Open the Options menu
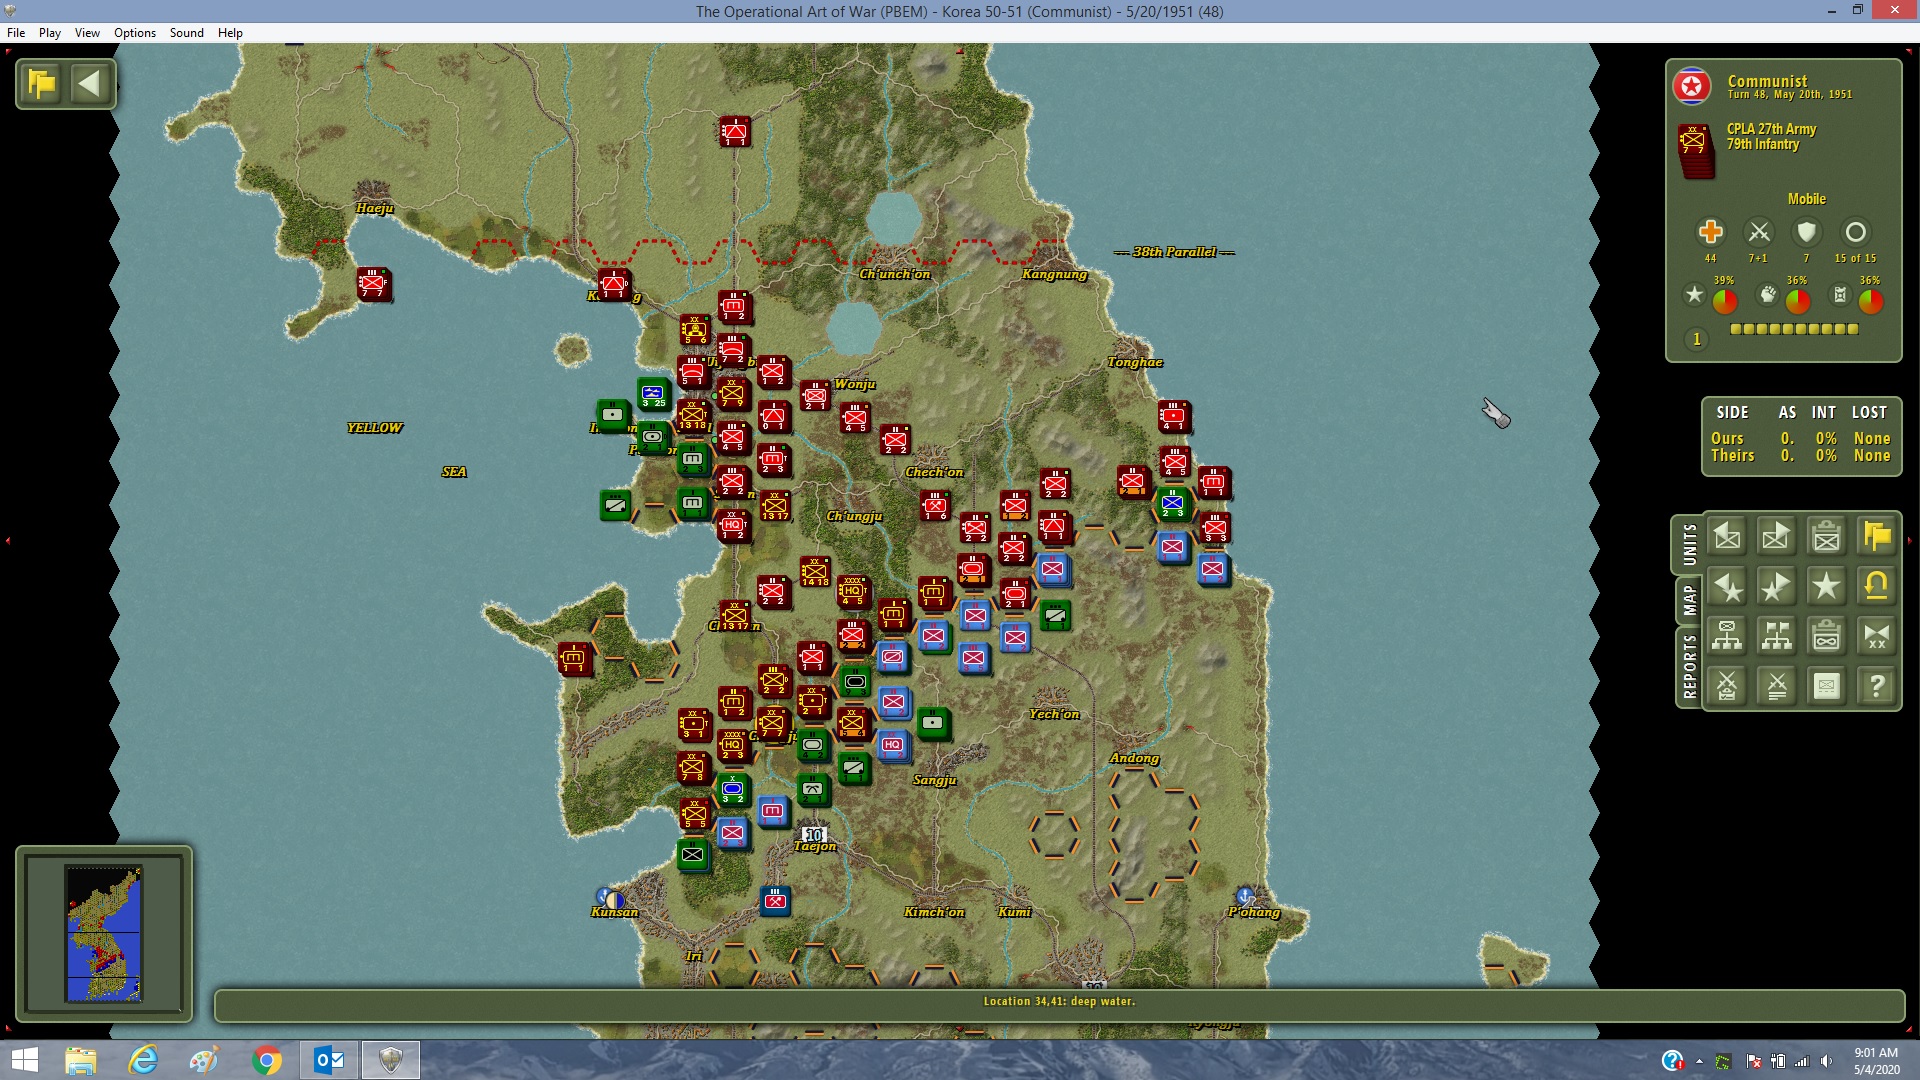Viewport: 1920px width, 1080px height. coord(135,33)
